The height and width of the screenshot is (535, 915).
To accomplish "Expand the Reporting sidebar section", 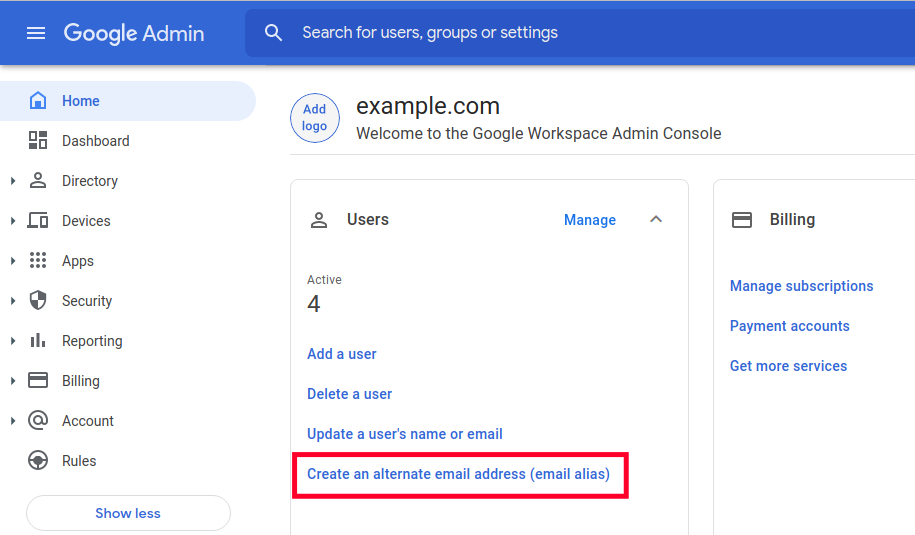I will coord(13,341).
